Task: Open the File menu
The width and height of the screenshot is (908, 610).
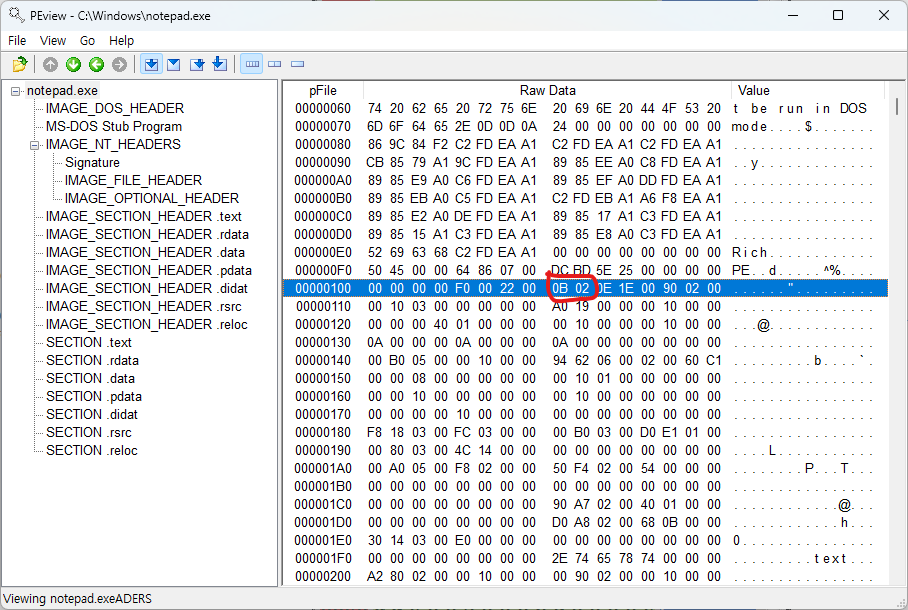Action: (x=17, y=41)
